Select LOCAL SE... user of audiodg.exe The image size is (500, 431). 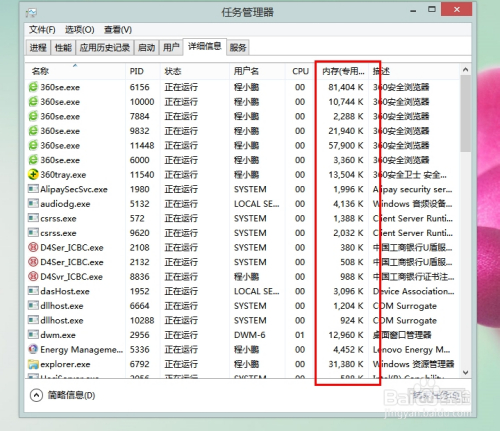(257, 204)
